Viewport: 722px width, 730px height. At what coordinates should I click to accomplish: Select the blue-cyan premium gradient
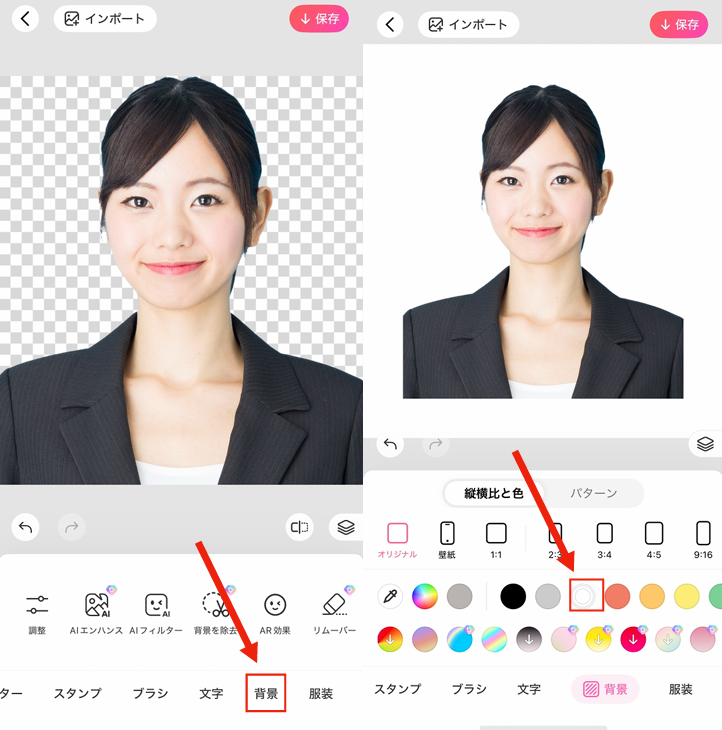pyautogui.click(x=459, y=639)
